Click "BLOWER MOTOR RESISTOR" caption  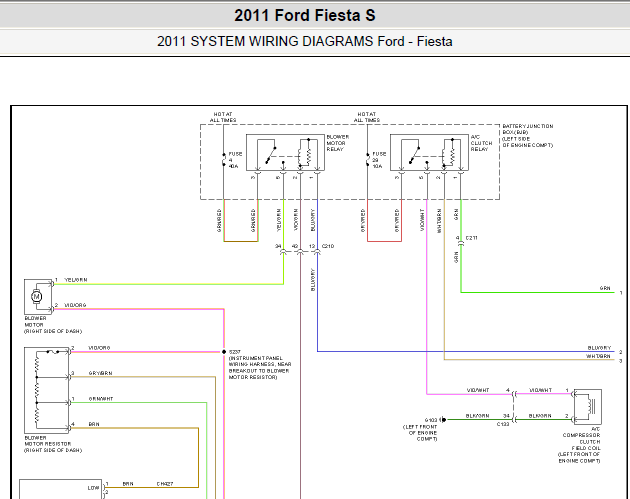click(x=48, y=441)
